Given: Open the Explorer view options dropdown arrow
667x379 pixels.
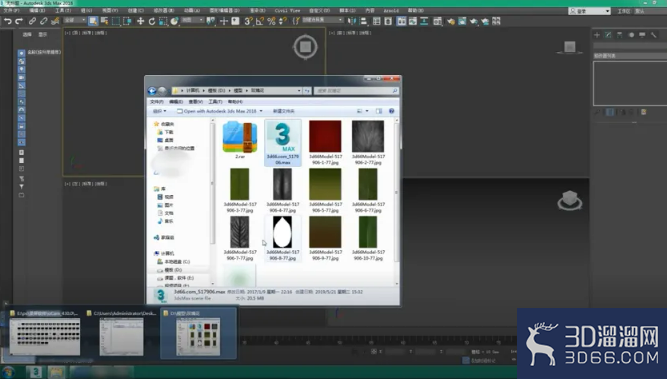Looking at the screenshot, I should pyautogui.click(x=367, y=111).
